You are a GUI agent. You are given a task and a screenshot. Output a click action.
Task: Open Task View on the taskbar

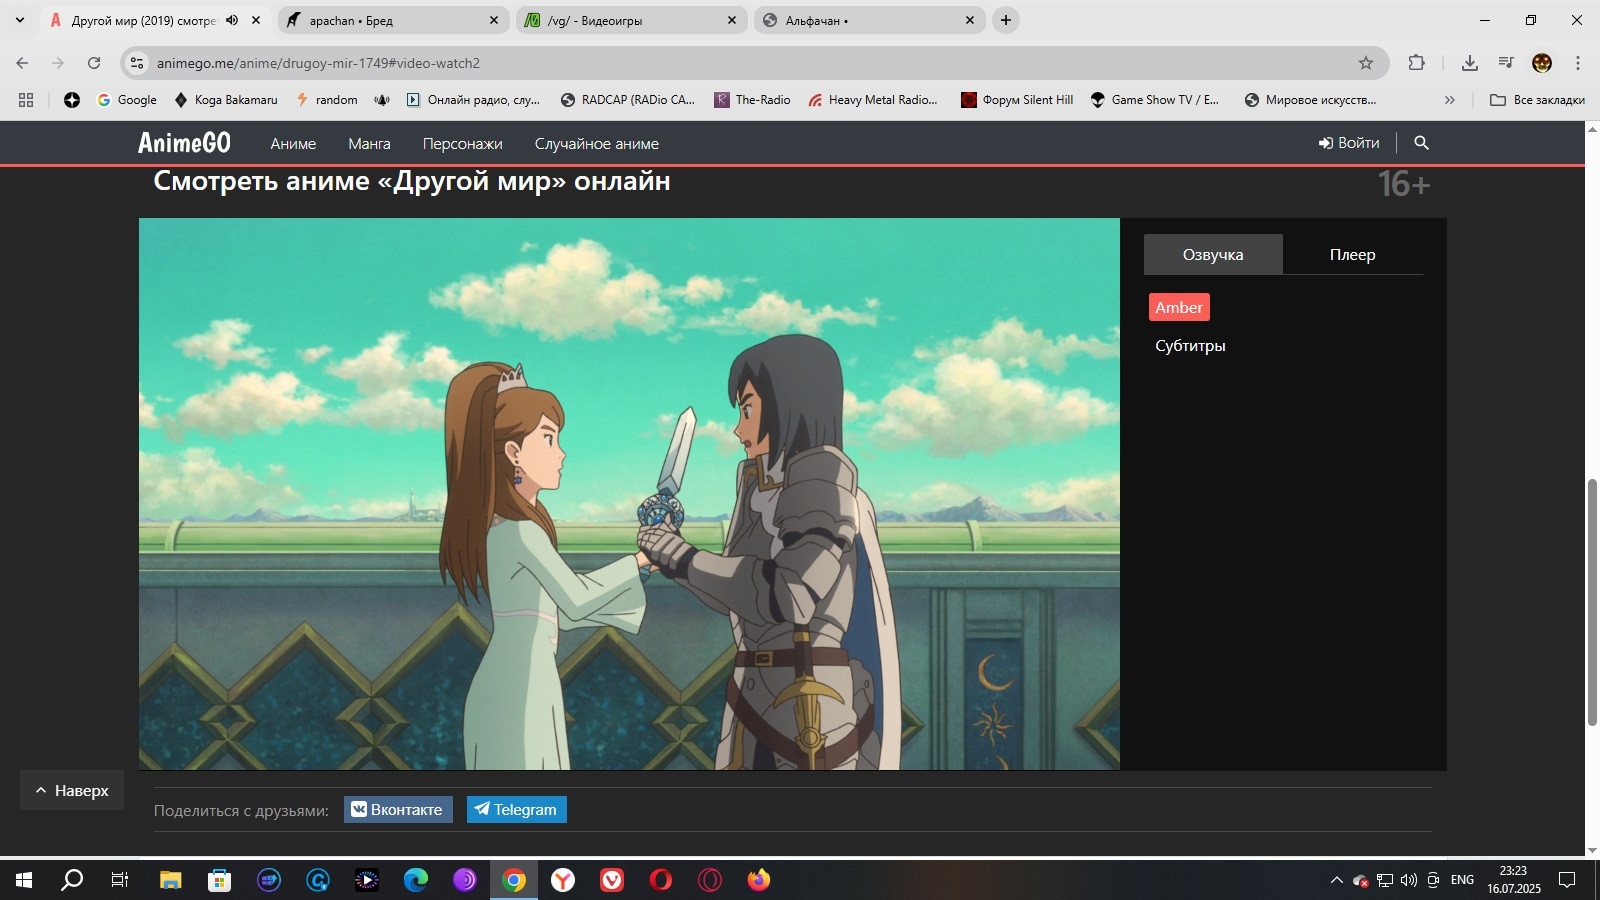pos(120,880)
